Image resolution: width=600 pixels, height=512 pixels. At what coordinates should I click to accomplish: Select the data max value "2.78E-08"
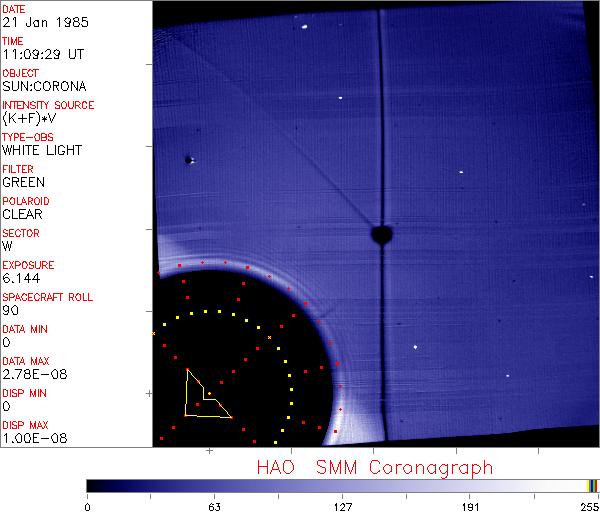pyautogui.click(x=35, y=374)
